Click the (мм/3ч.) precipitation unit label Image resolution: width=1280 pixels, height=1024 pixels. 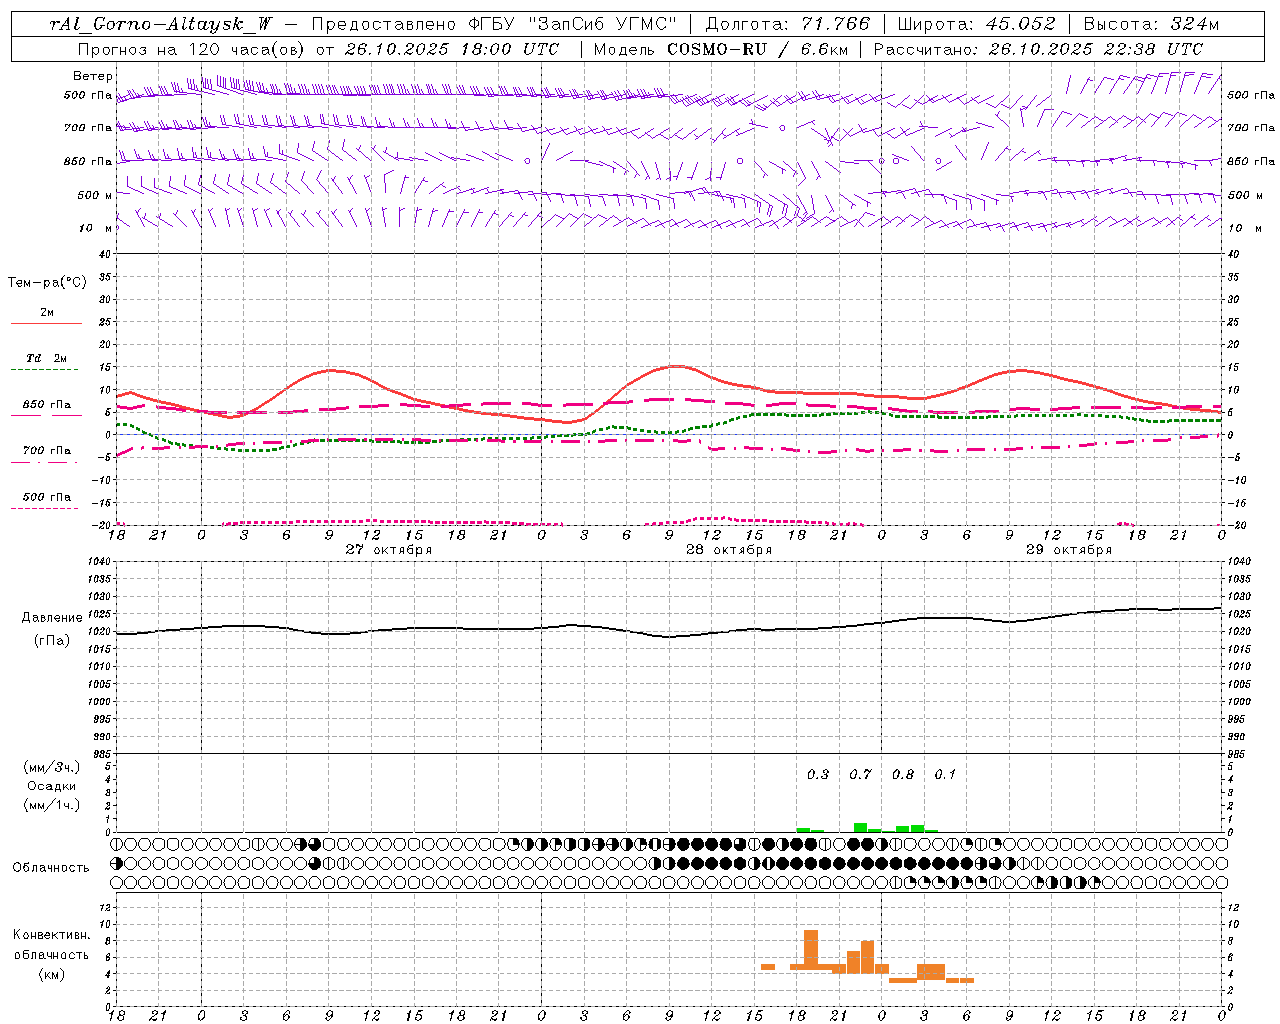tap(52, 767)
